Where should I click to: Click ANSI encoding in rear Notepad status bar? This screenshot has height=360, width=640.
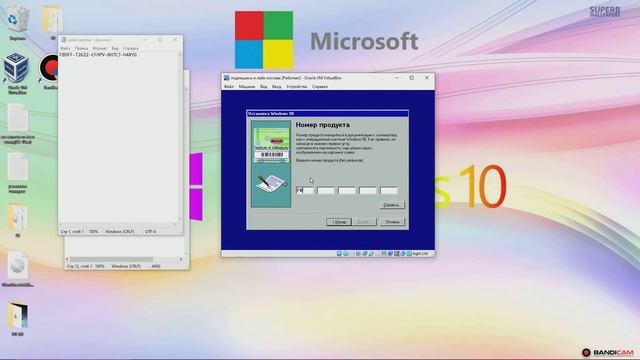(156, 266)
